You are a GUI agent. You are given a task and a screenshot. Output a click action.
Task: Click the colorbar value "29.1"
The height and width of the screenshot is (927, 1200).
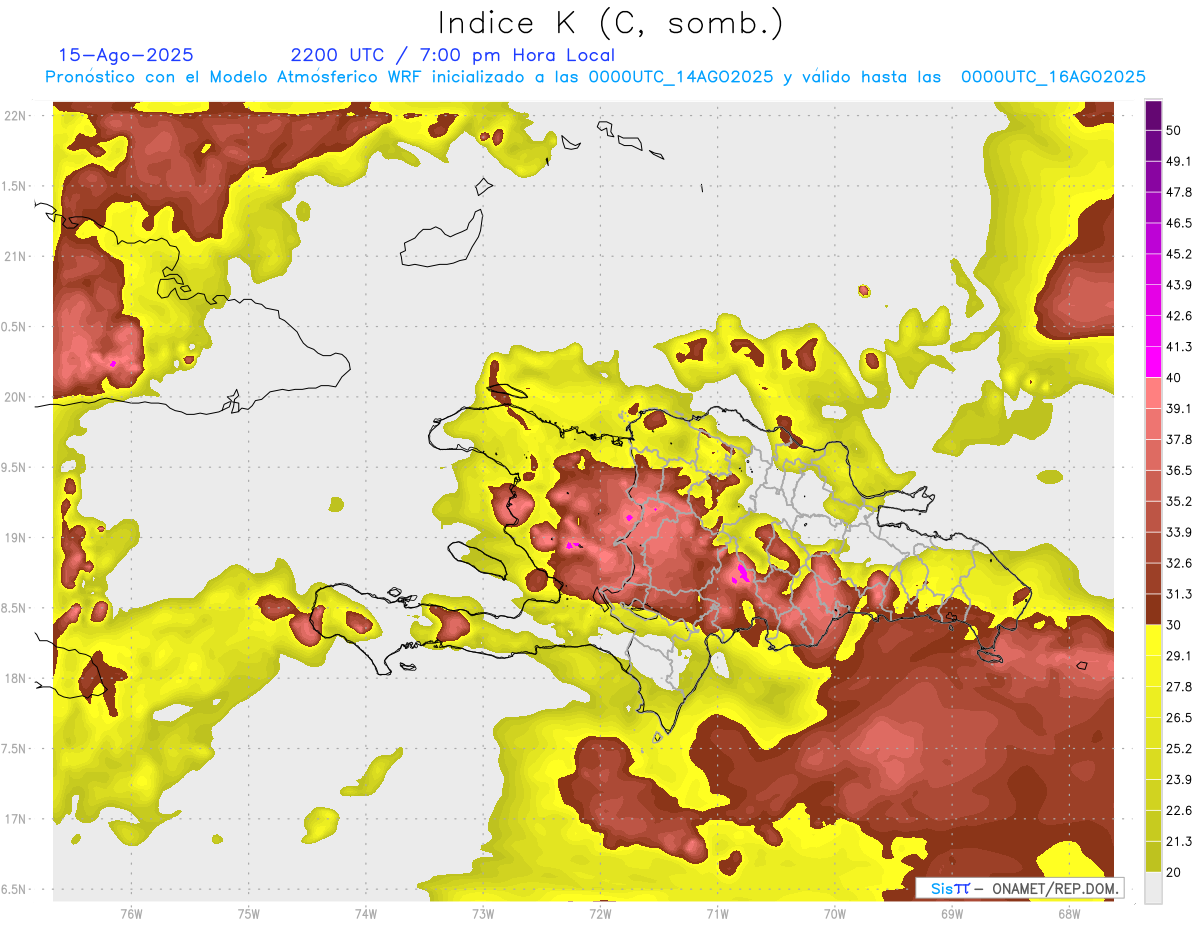pyautogui.click(x=1179, y=656)
